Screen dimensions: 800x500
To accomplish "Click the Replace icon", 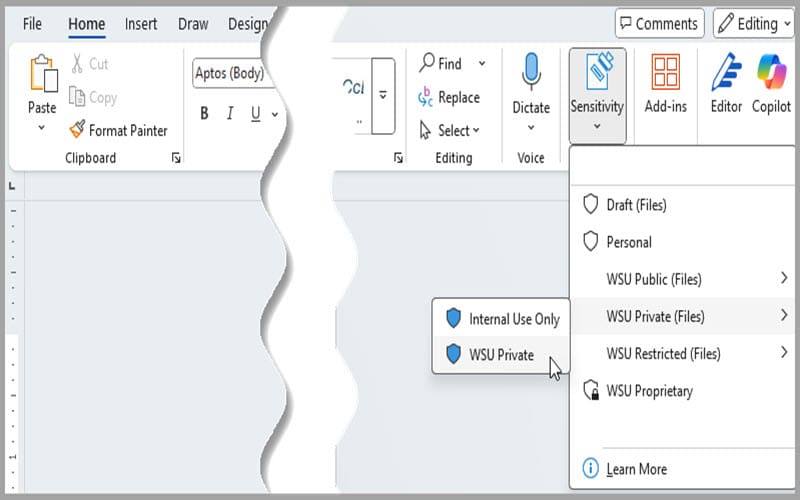I will (425, 97).
